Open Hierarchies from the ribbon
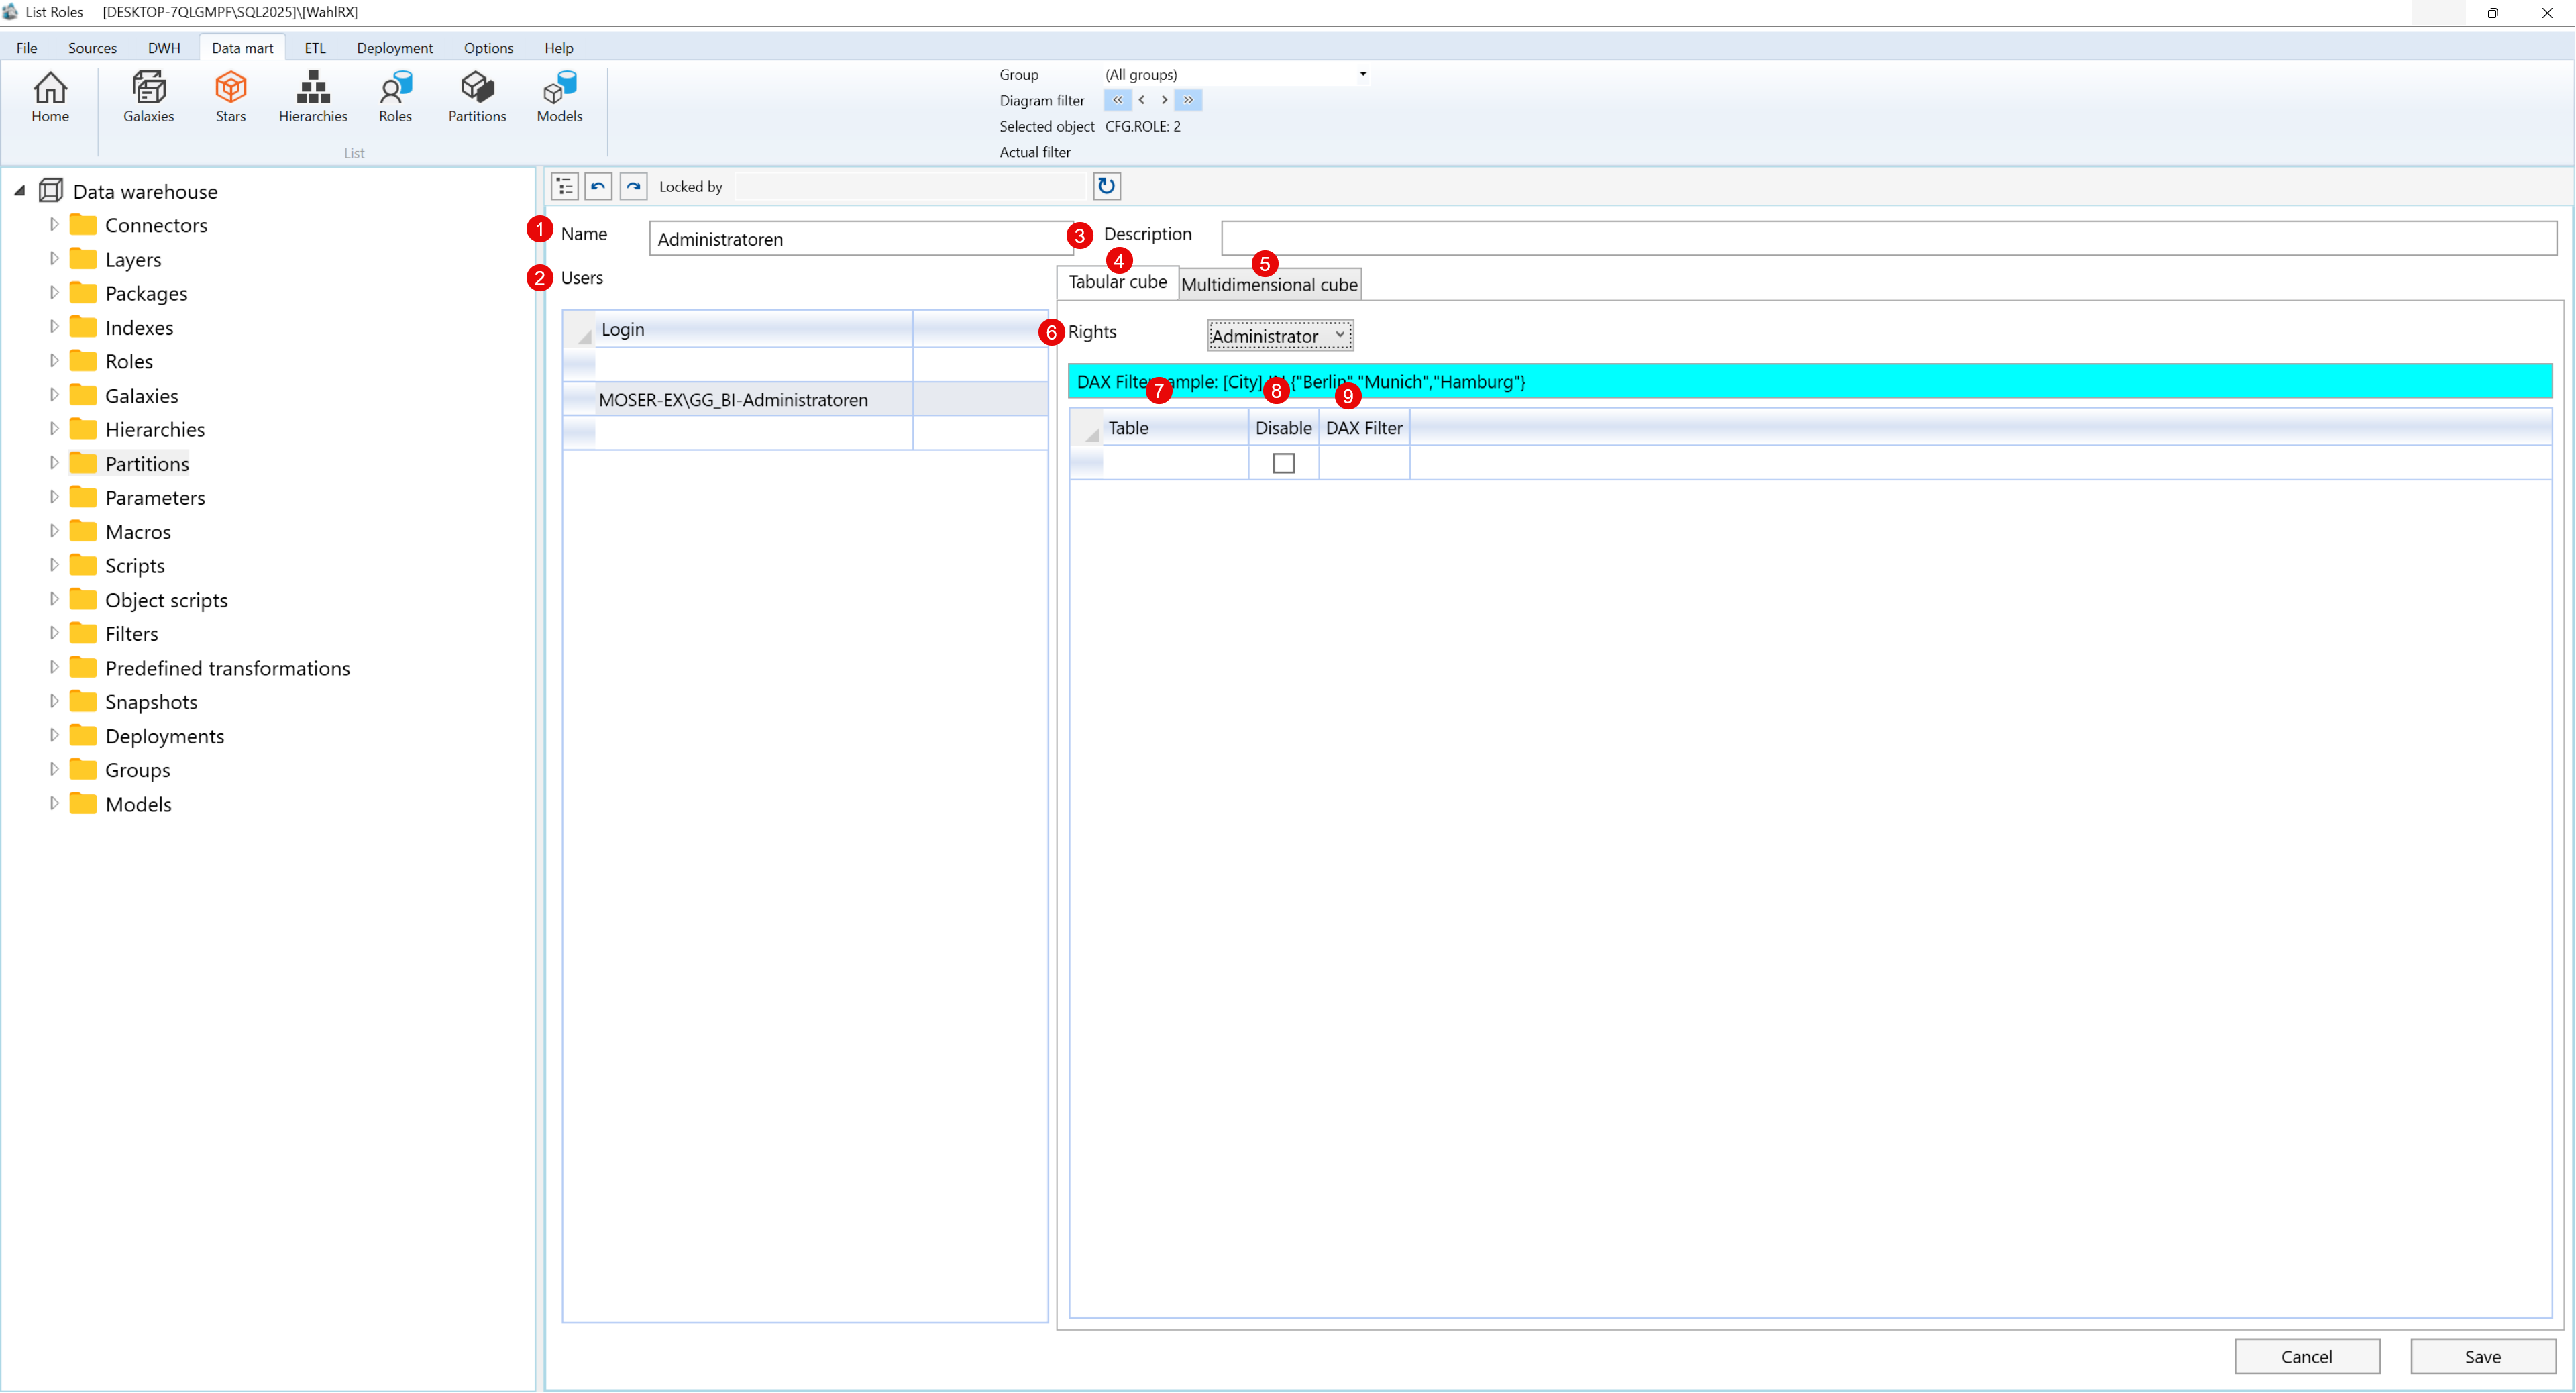 coord(312,96)
